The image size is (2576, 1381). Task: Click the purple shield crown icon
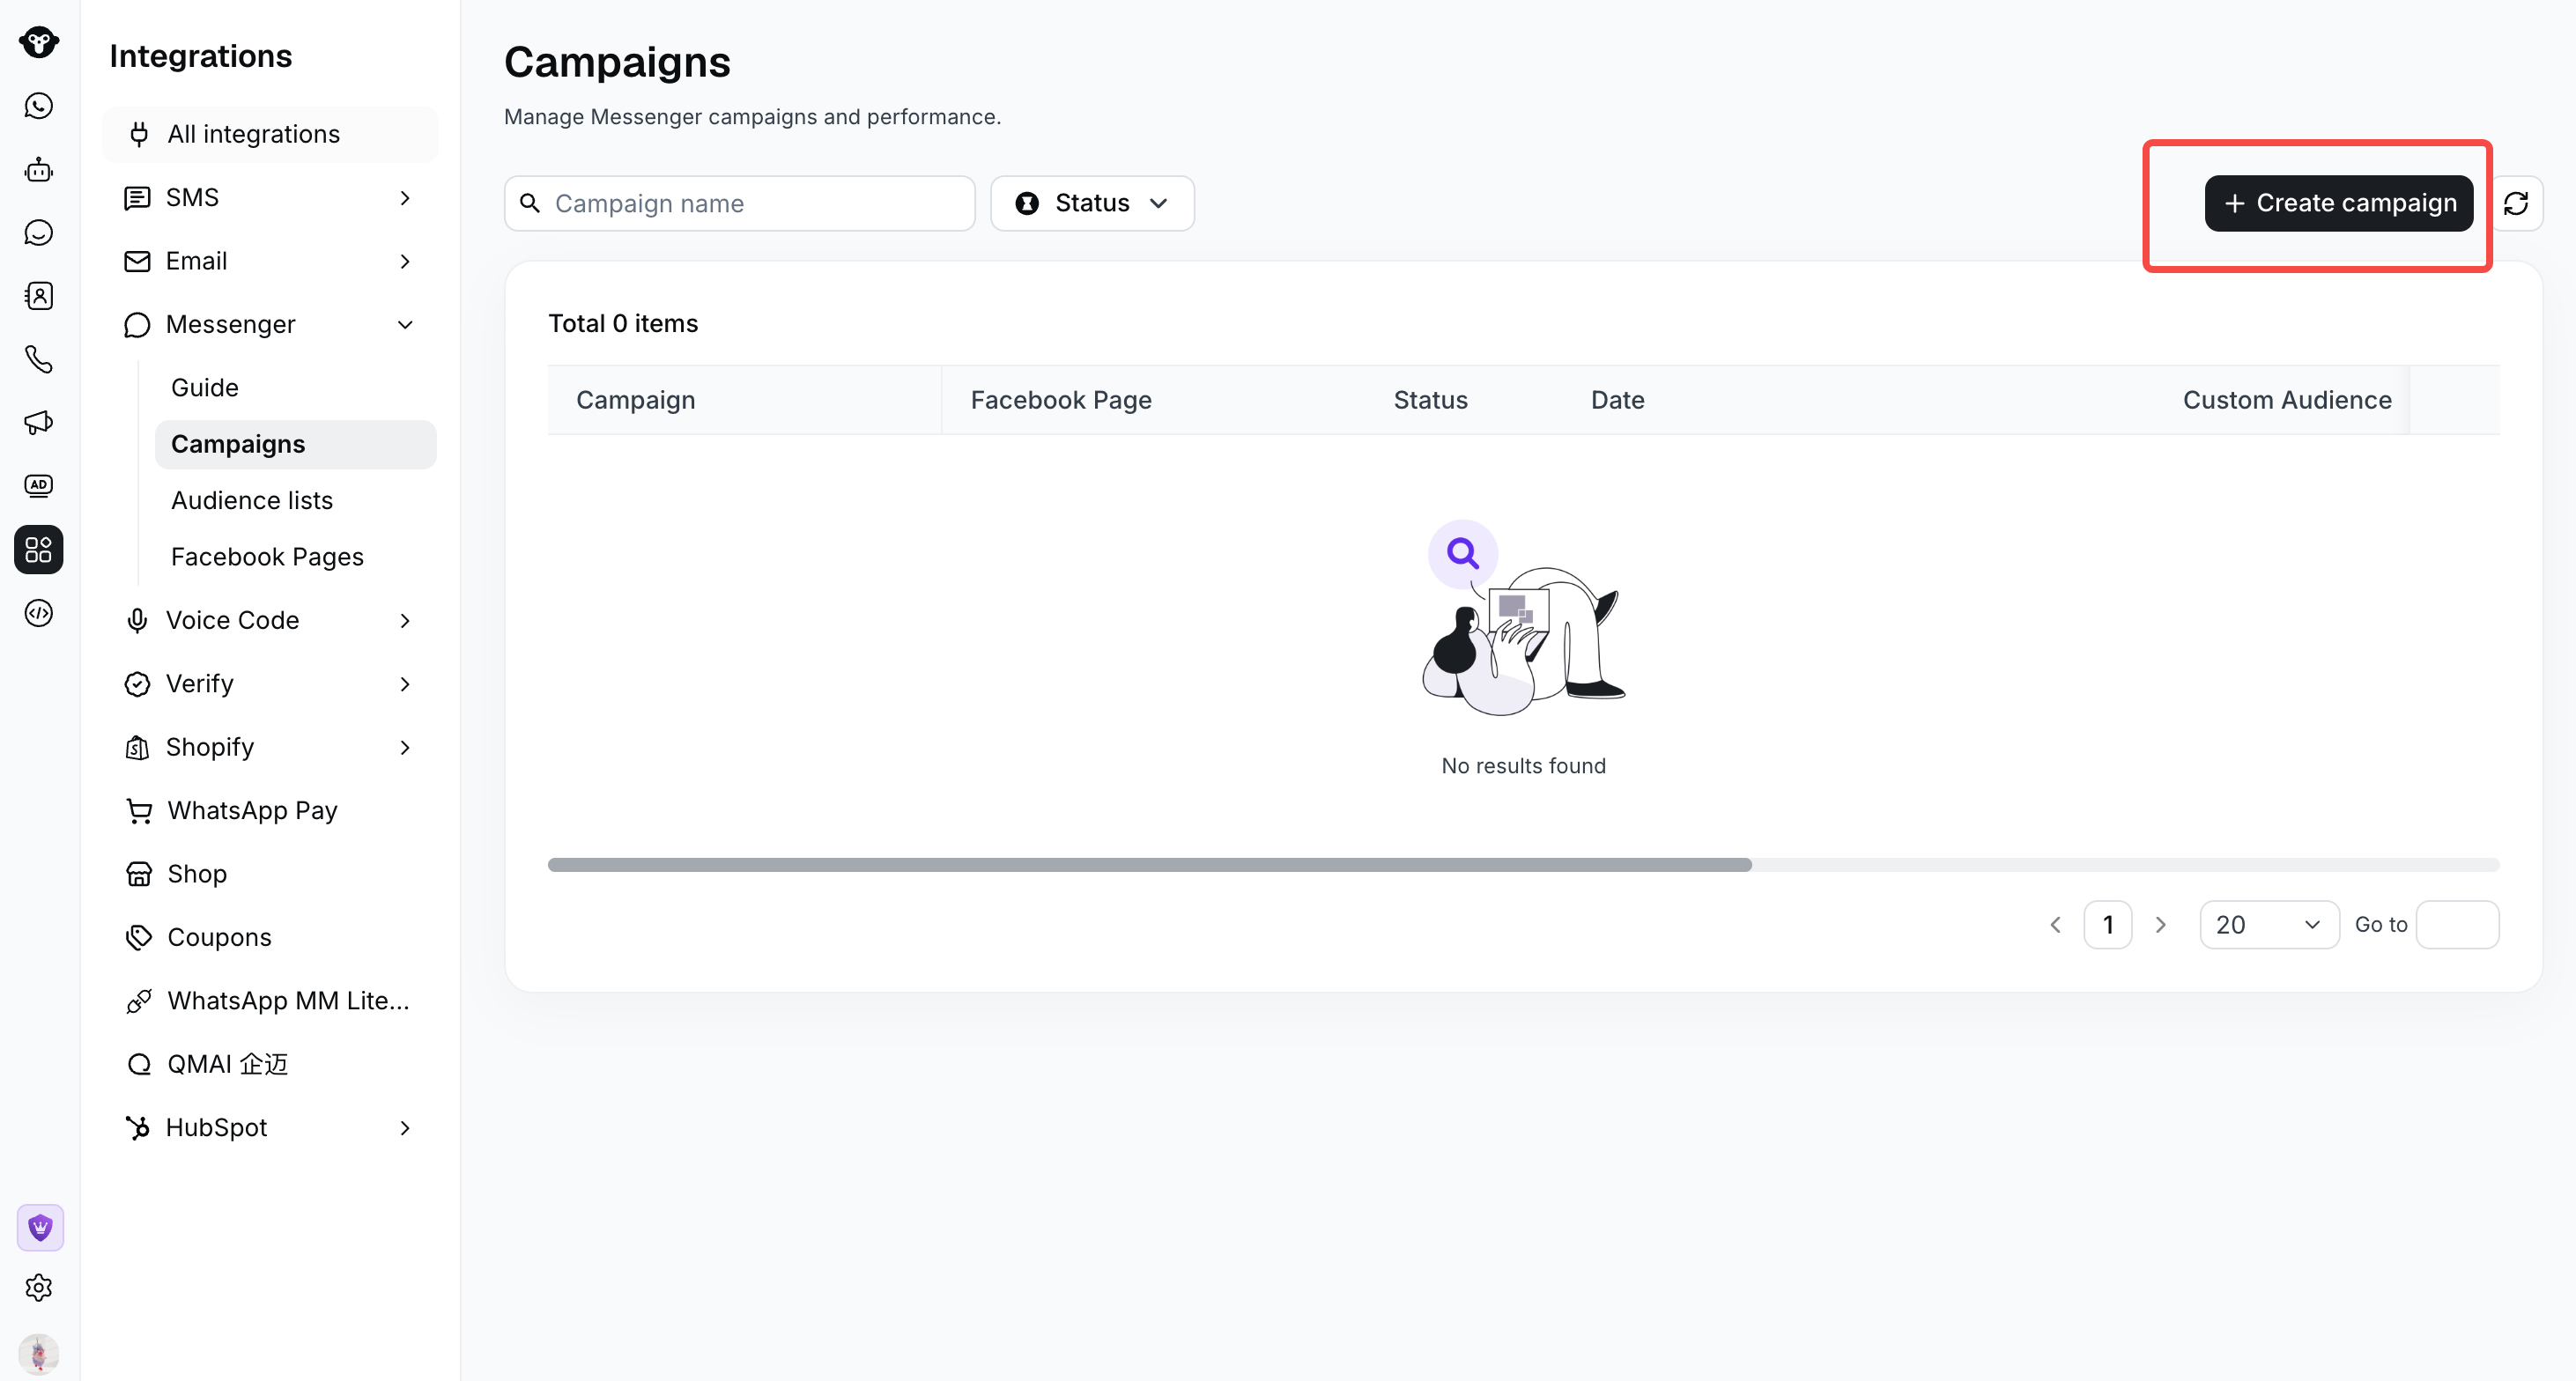[x=40, y=1227]
